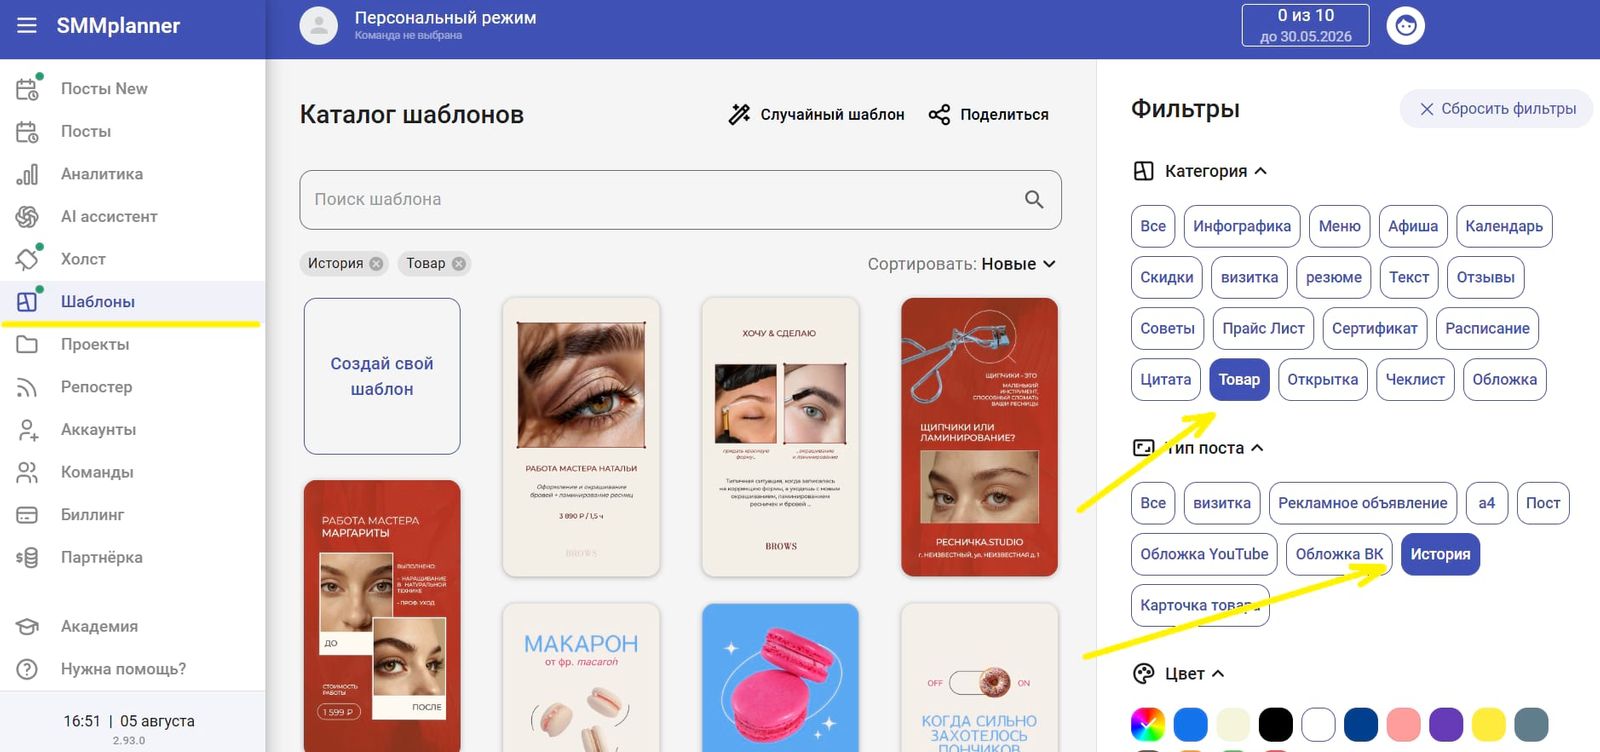1600x752 pixels.
Task: Collapse the Категория filter section
Action: pyautogui.click(x=1260, y=171)
